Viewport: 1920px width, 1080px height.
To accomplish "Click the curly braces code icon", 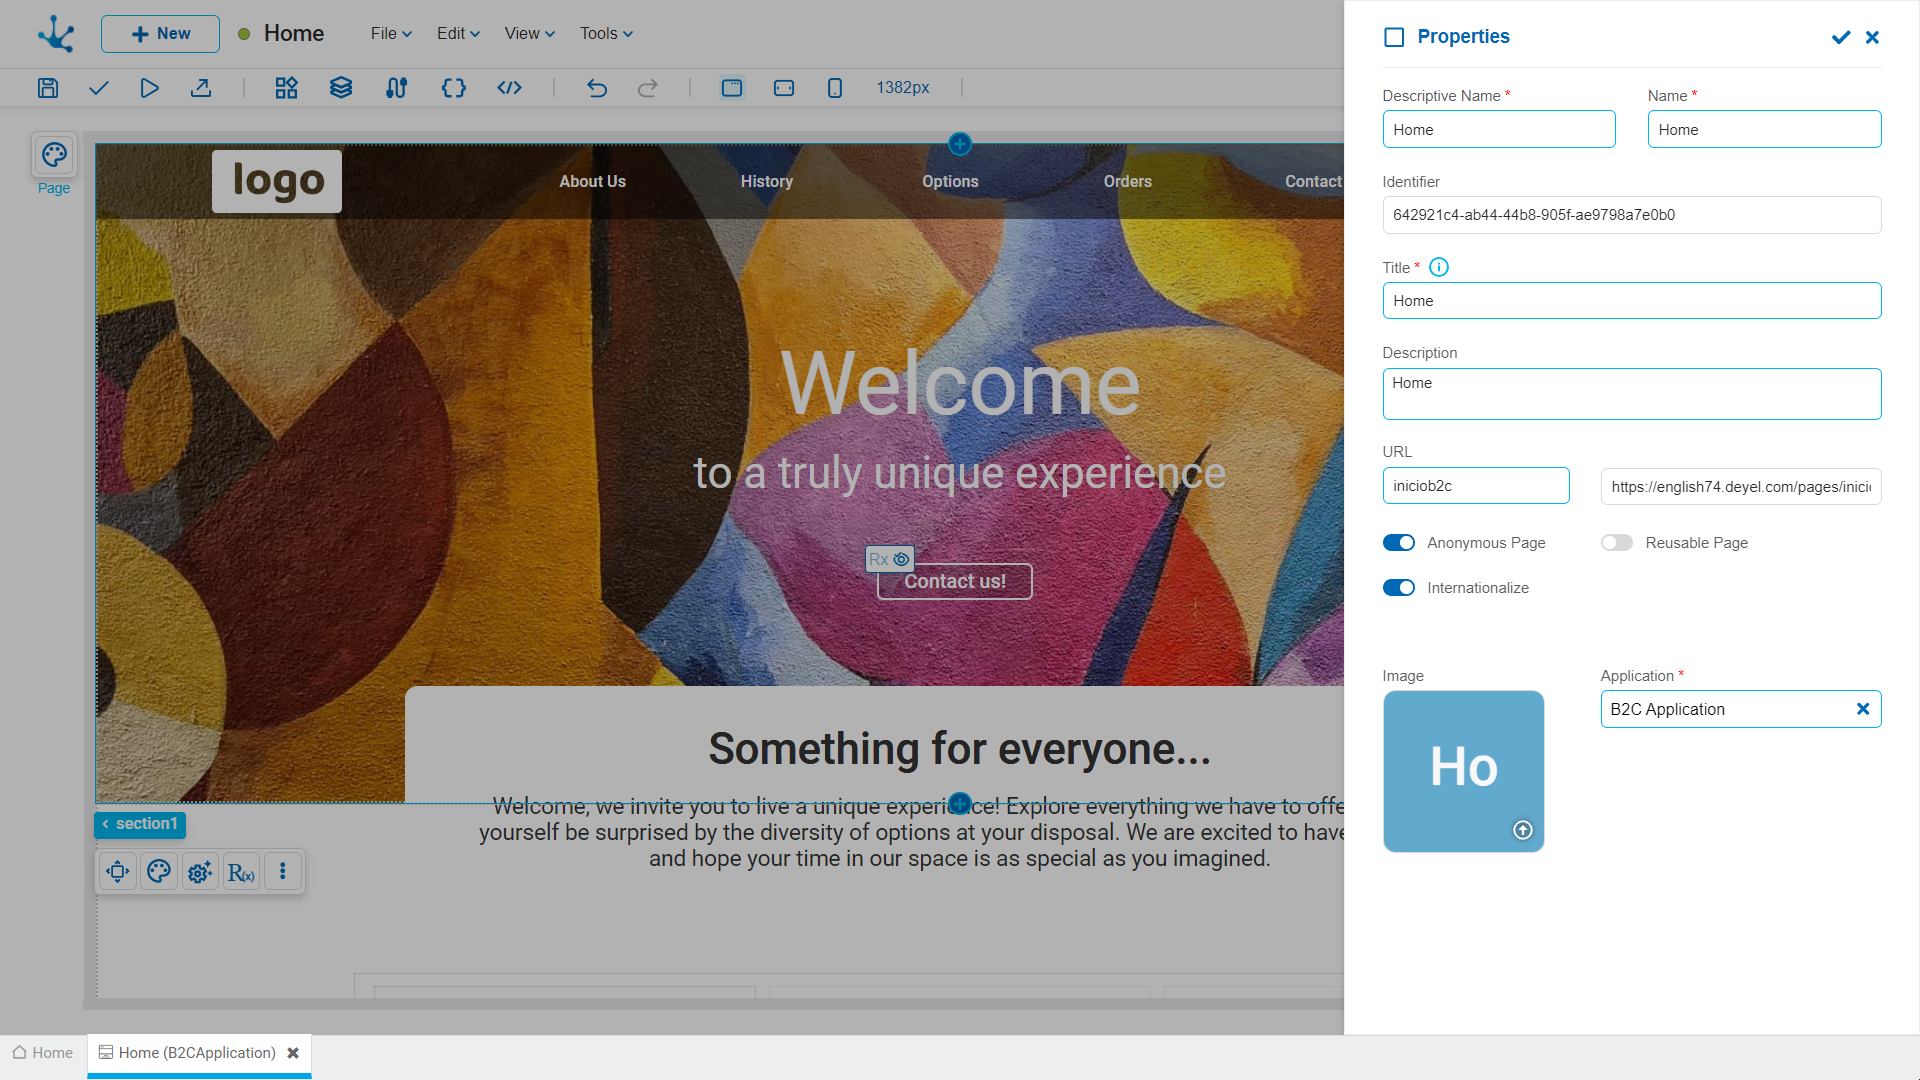I will (x=453, y=88).
